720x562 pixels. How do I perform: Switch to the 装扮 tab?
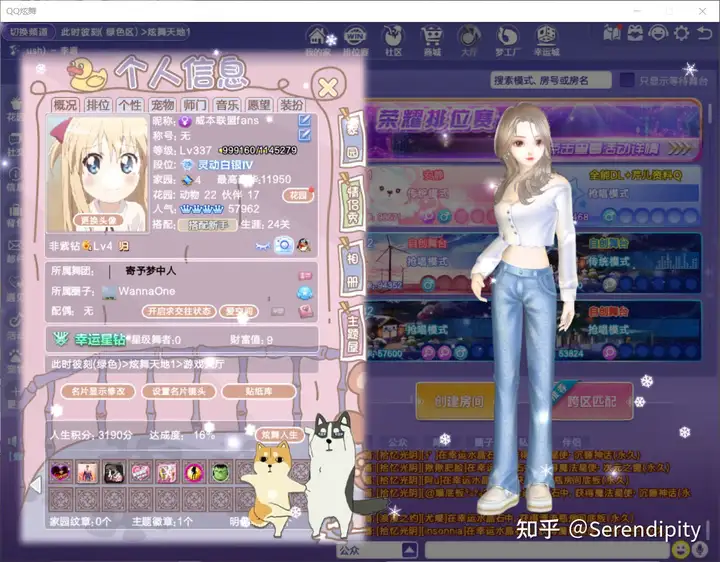point(292,105)
